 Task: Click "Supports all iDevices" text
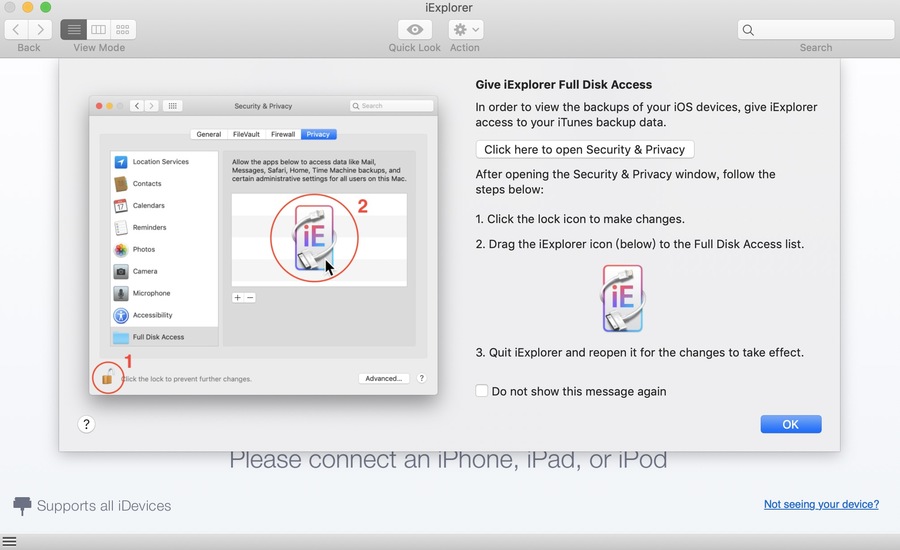104,506
